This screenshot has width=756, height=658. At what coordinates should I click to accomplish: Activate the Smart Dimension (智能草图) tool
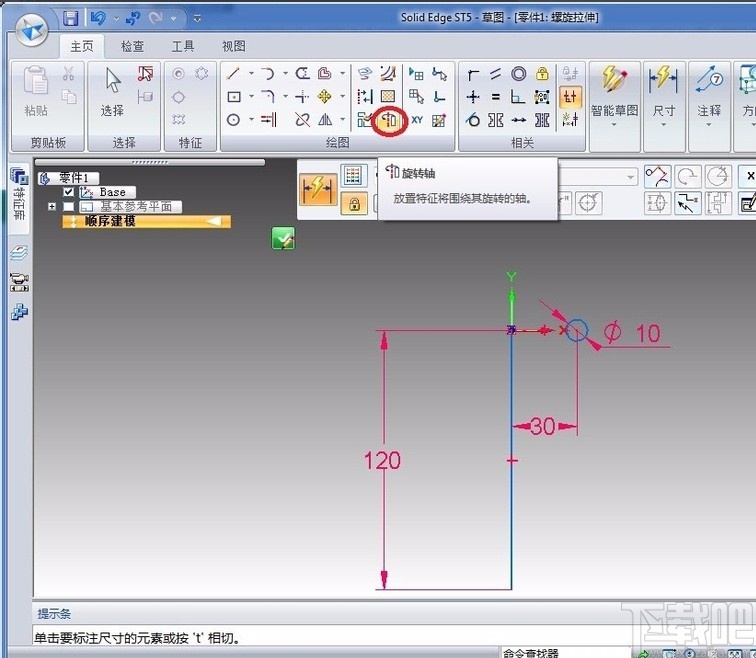(615, 88)
